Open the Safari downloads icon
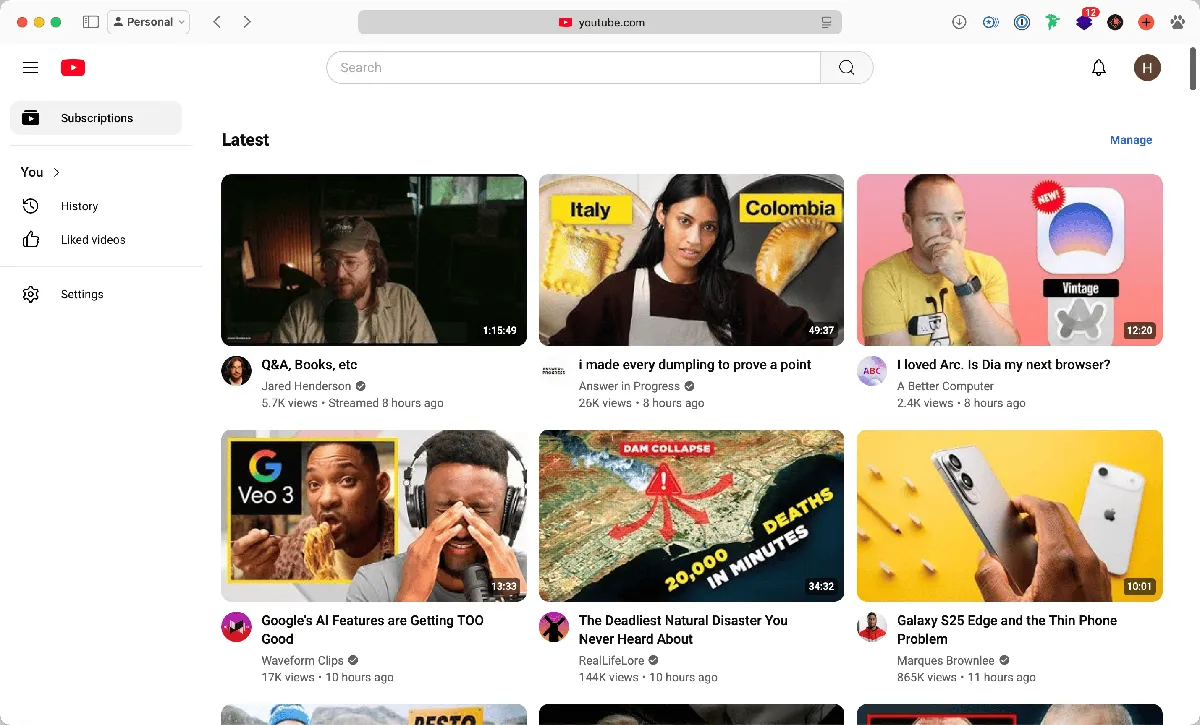Screen dimensions: 1200x725 960,22
